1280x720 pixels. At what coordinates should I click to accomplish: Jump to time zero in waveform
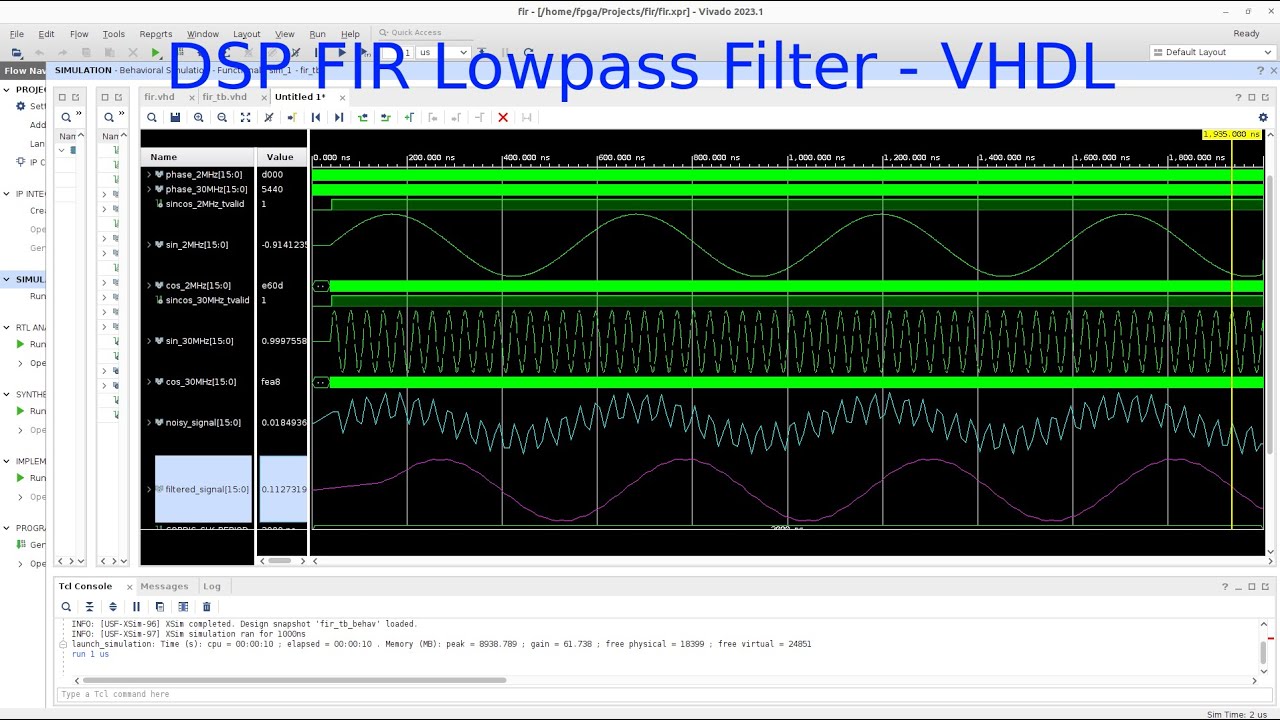pos(315,117)
